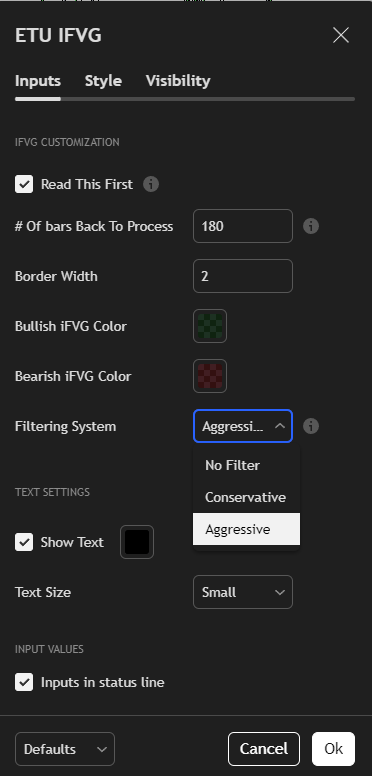Image resolution: width=372 pixels, height=776 pixels.
Task: Close the ETU IFVG settings dialog
Action: point(341,36)
